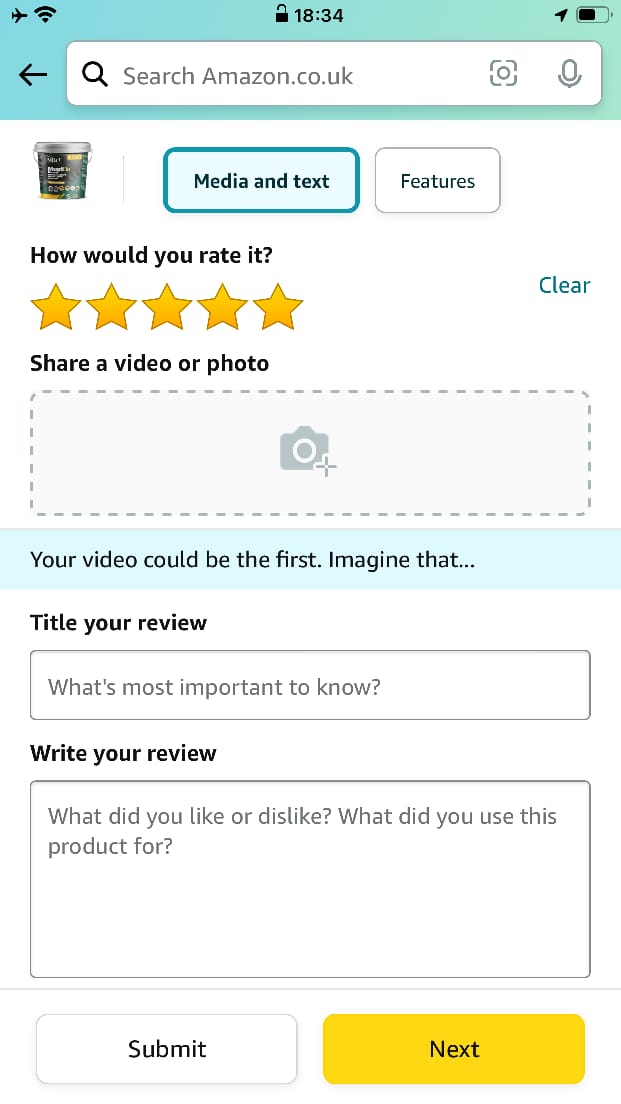Tap the location arrow status icon
The image size is (621, 1104).
561,15
